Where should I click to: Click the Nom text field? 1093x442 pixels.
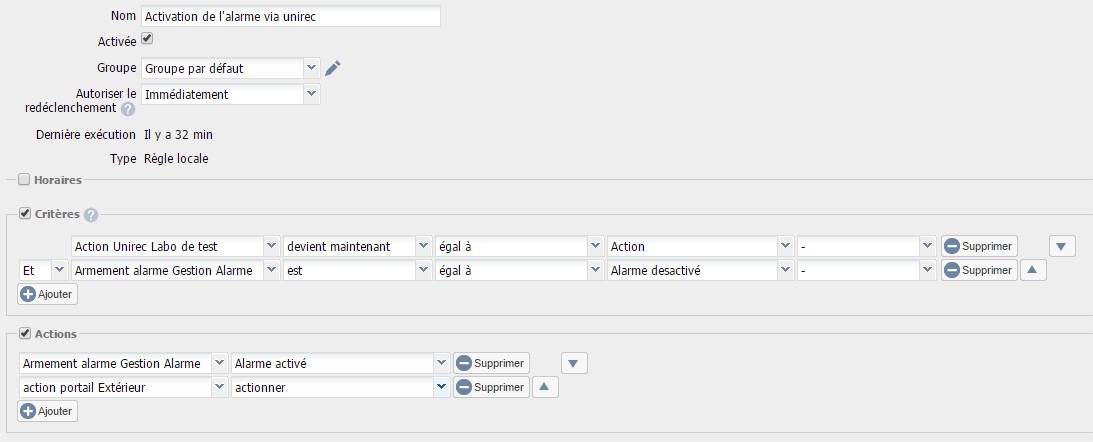291,16
